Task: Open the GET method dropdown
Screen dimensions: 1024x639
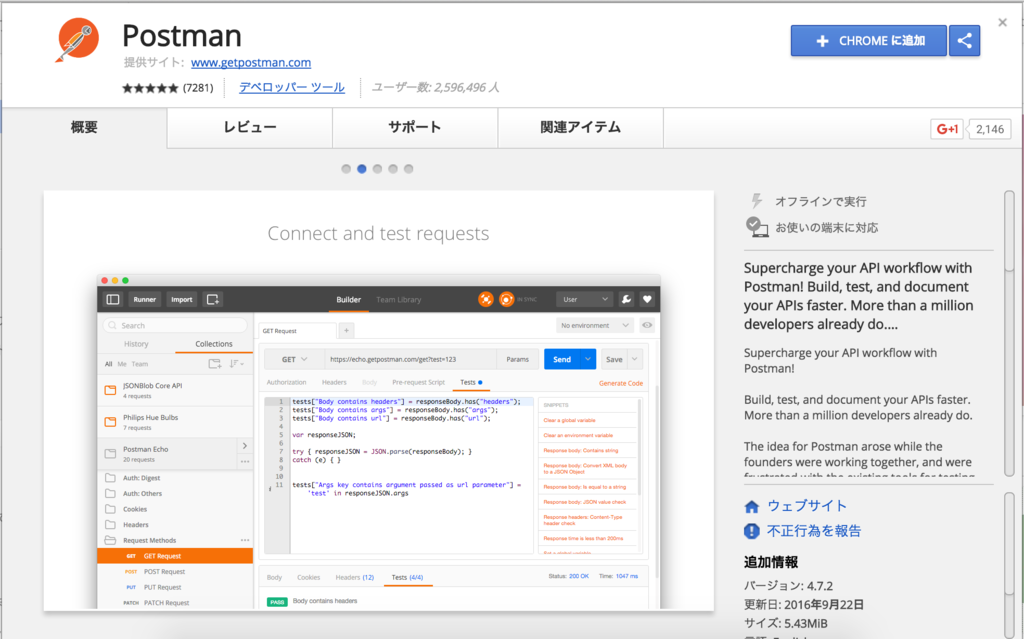Action: (x=295, y=359)
